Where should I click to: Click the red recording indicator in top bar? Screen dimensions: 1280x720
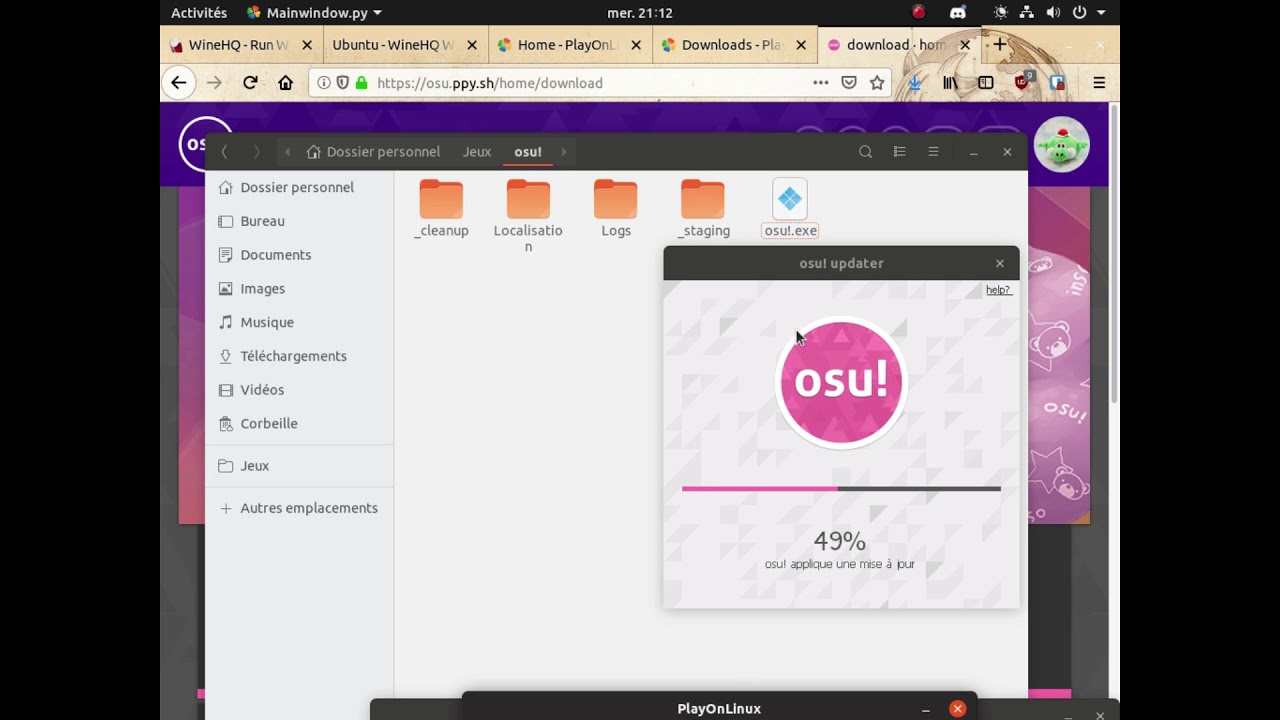pyautogui.click(x=919, y=13)
